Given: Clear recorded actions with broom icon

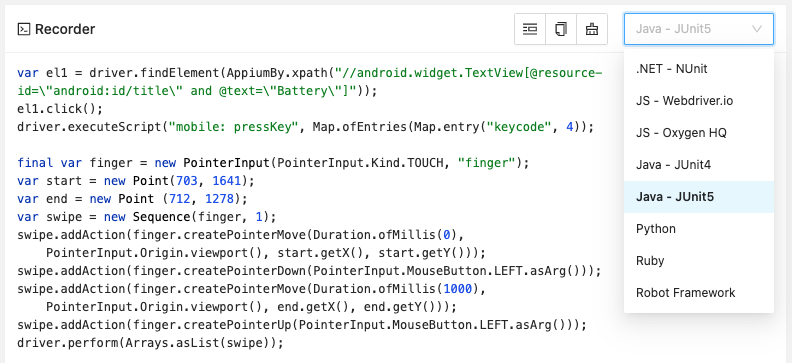Looking at the screenshot, I should 591,29.
